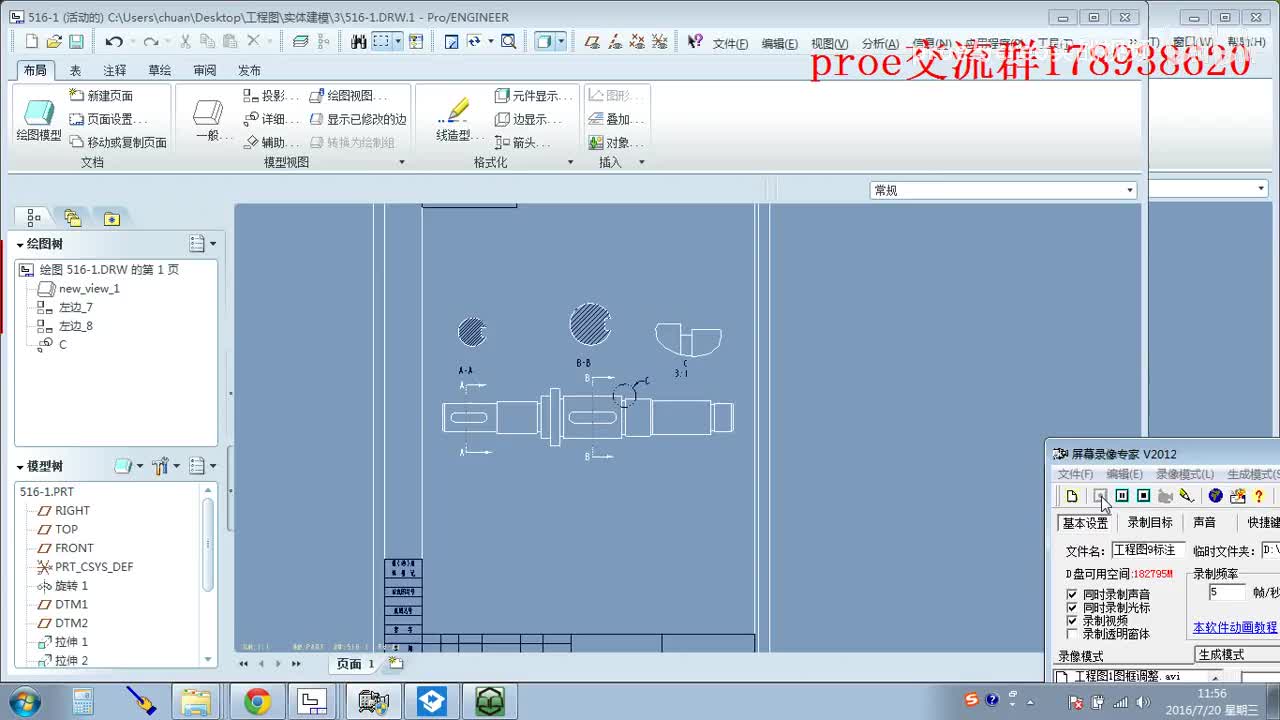Select 左边_7 in the drawing tree

[x=65, y=307]
